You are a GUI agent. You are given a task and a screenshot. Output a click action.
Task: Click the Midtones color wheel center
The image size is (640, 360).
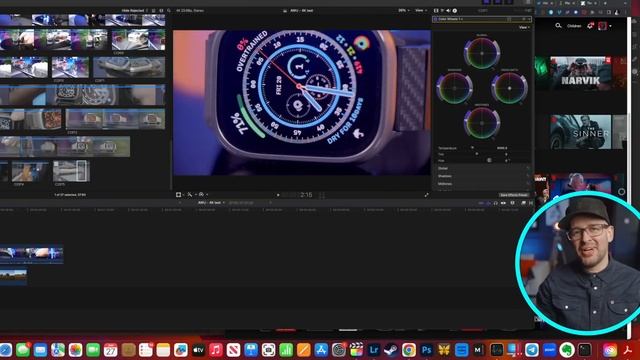(482, 122)
